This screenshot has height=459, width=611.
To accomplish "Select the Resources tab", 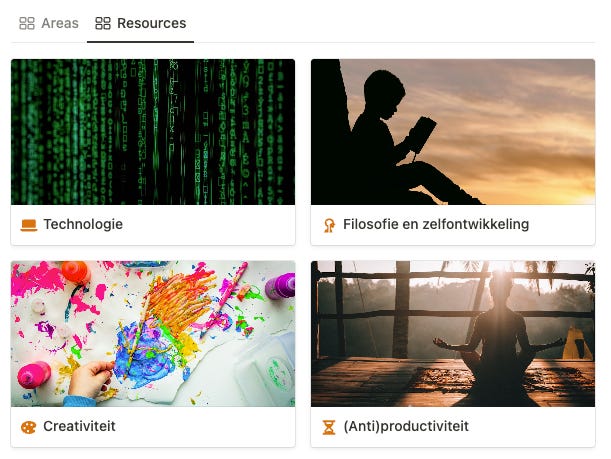I will [141, 23].
